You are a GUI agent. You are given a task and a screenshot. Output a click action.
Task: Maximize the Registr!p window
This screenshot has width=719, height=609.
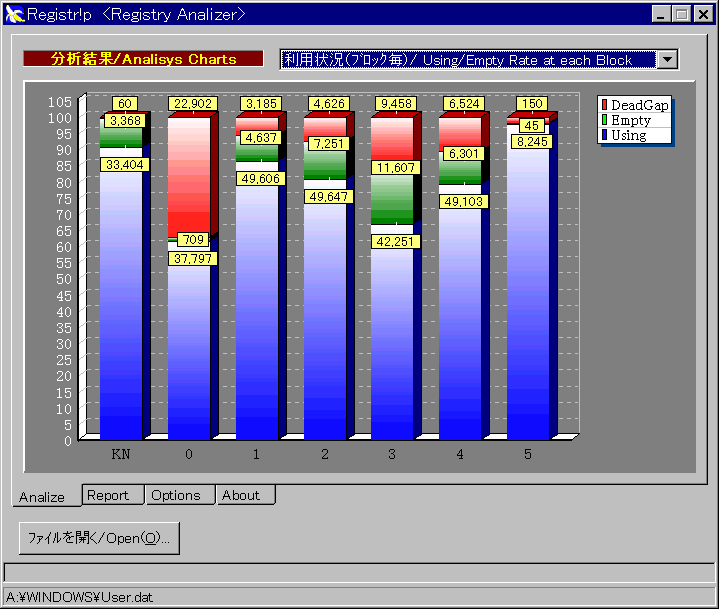click(681, 14)
